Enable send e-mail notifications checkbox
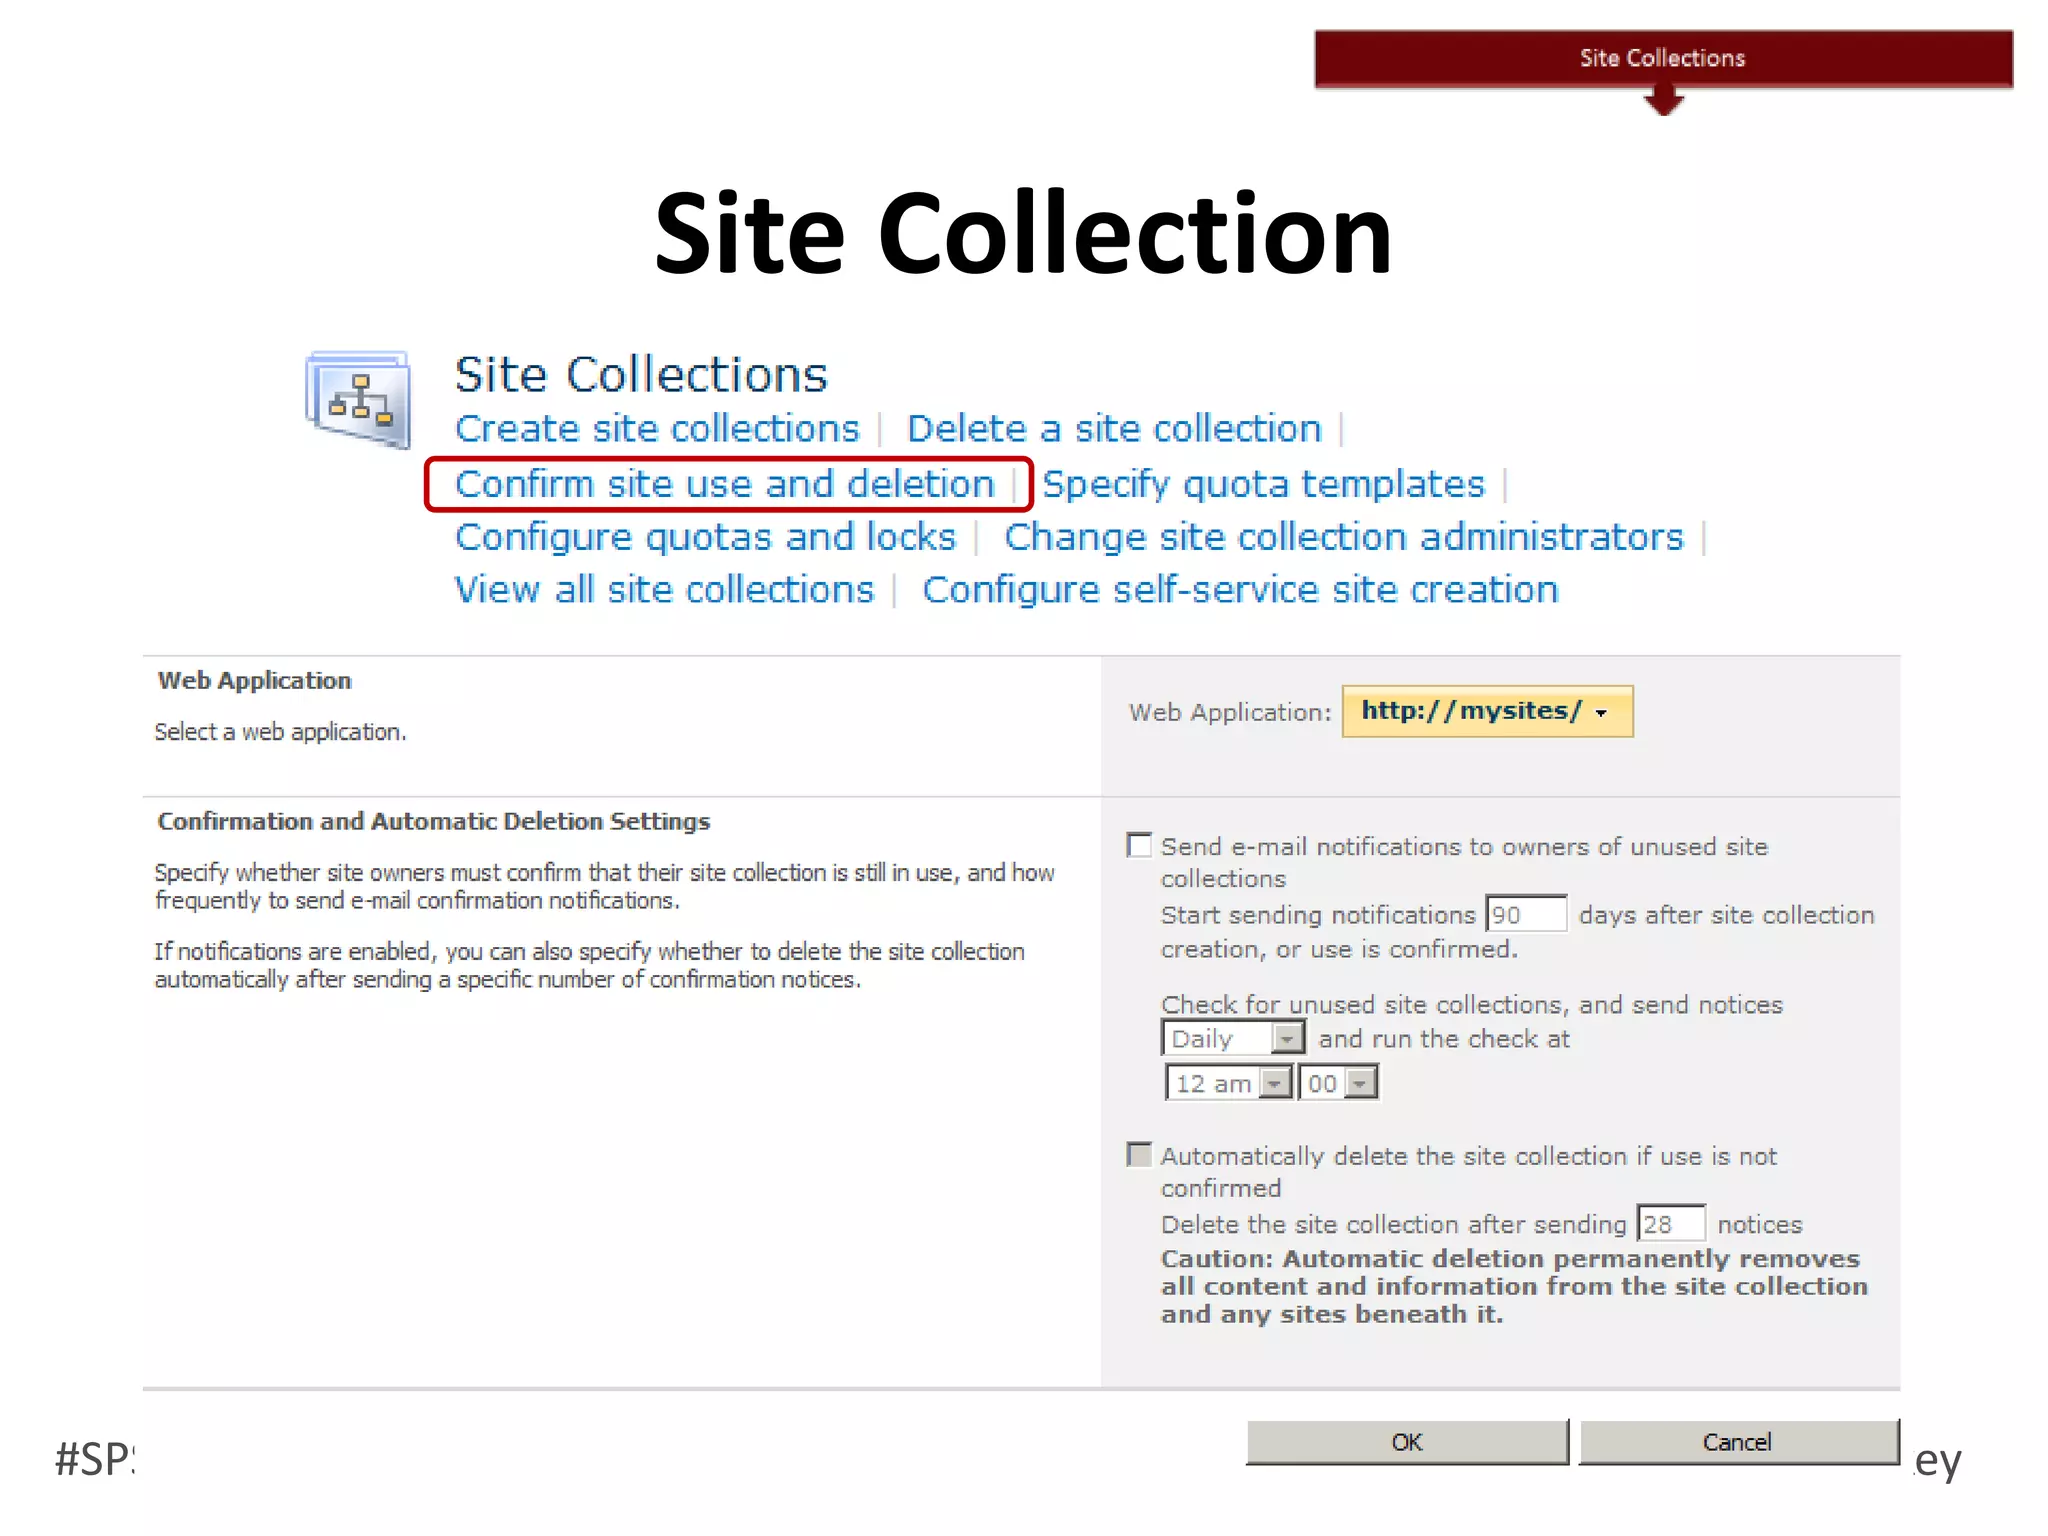Viewport: 2048px width, 1536px height. click(1139, 846)
